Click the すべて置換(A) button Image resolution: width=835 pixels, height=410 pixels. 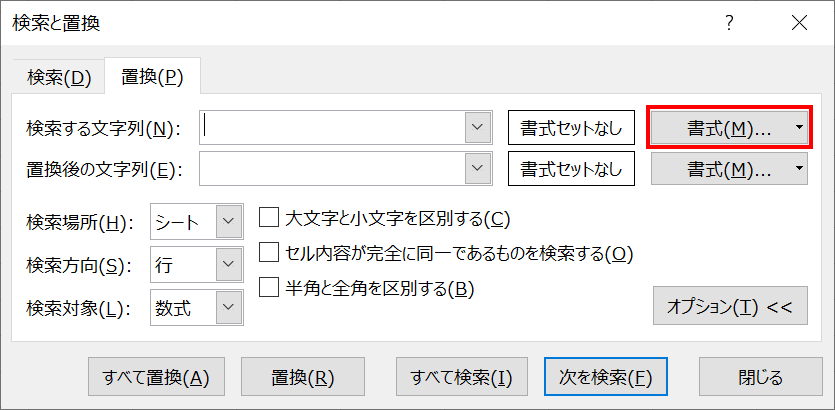(x=156, y=377)
